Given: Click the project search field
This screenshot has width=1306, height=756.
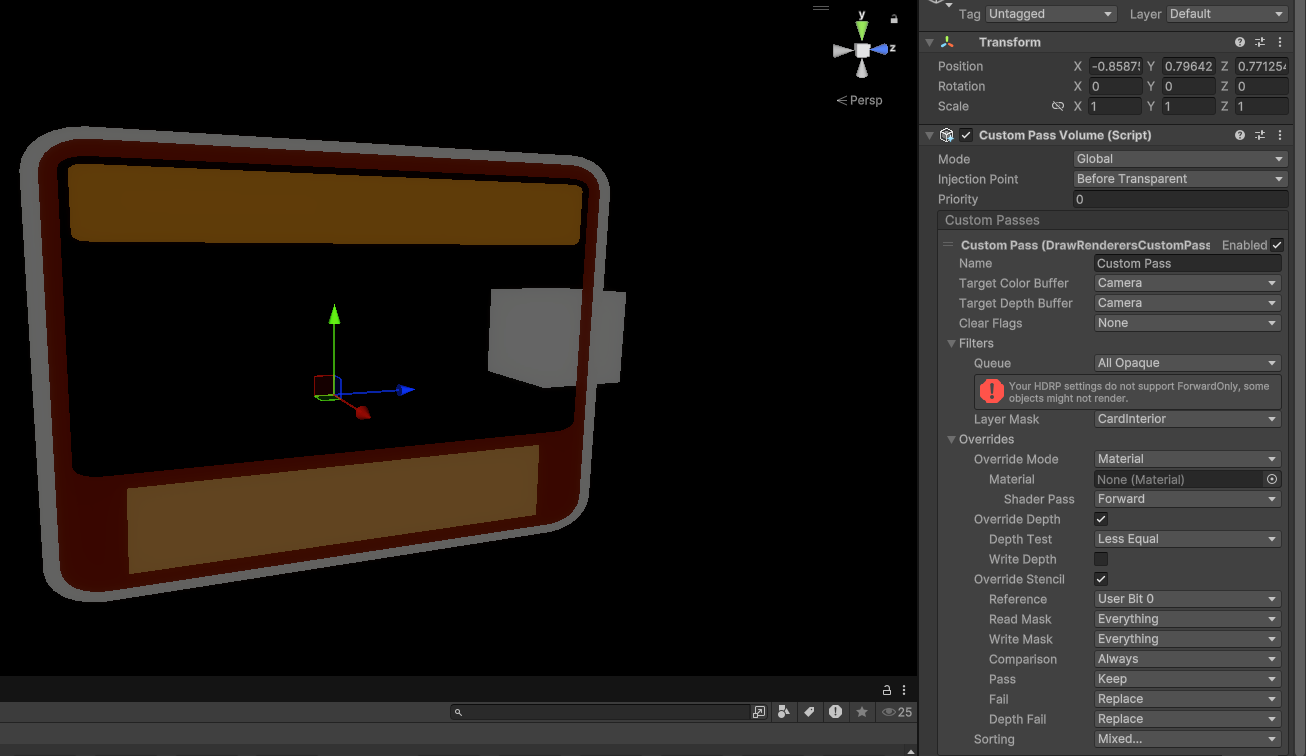Looking at the screenshot, I should point(600,711).
